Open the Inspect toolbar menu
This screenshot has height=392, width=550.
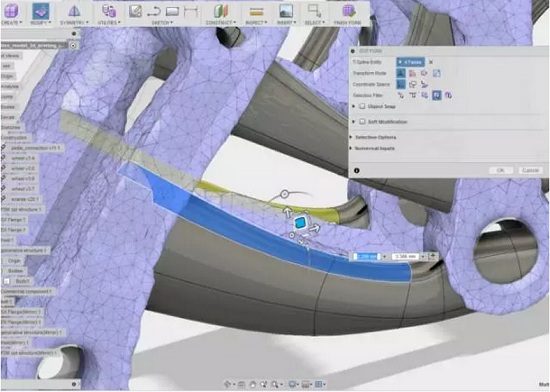256,22
